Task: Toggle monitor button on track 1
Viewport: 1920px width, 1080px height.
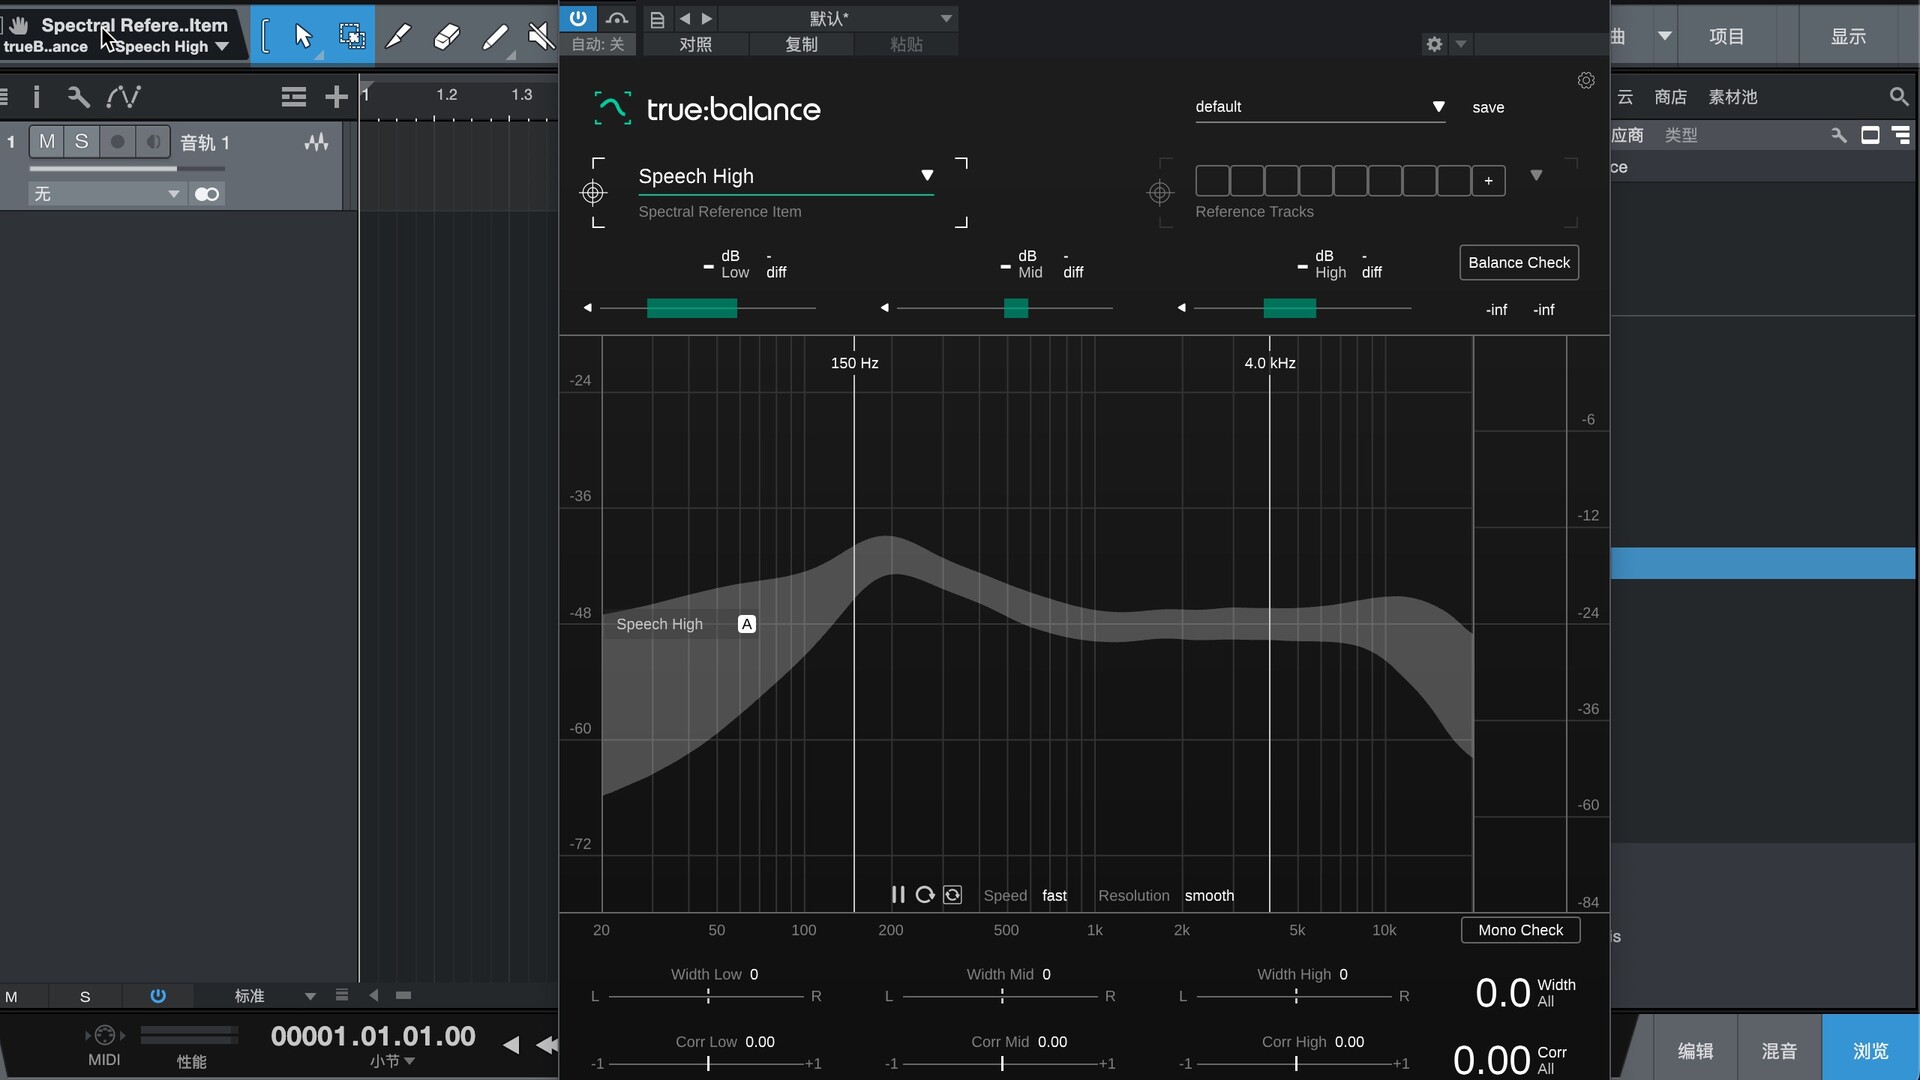Action: coord(153,142)
